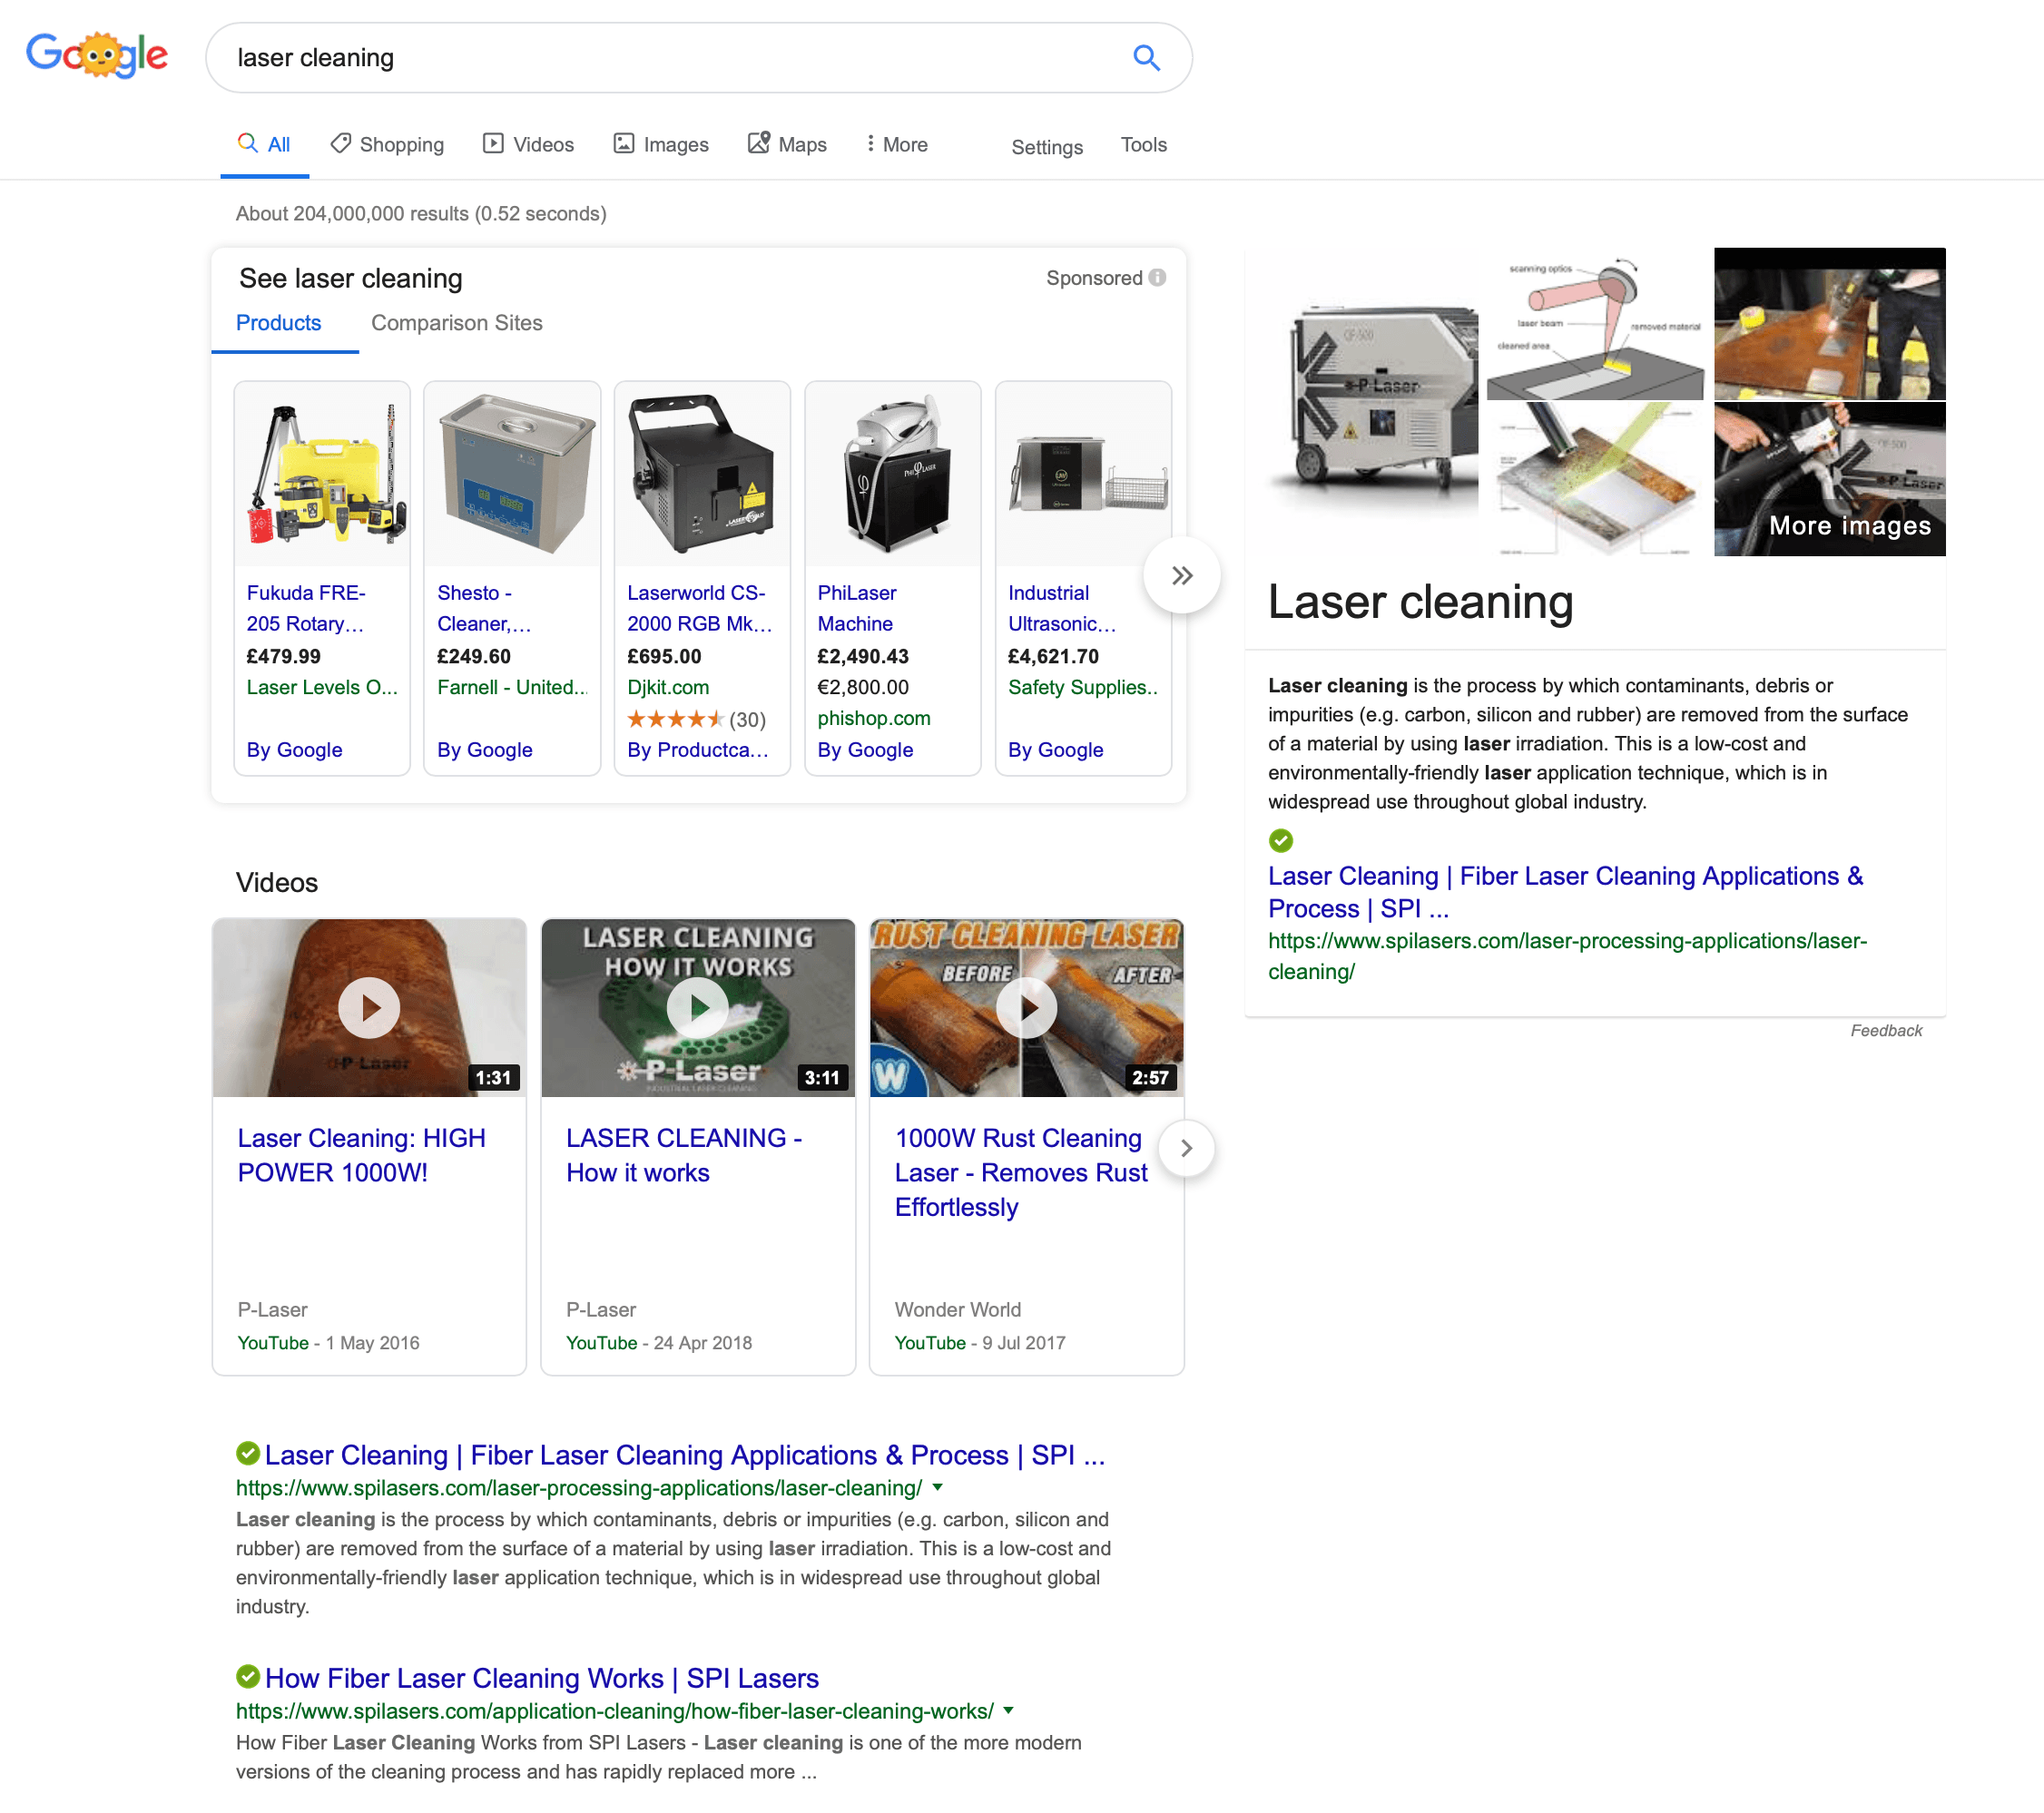Click "More images" in the knowledge panel
The image size is (2044, 1813).
[1848, 525]
